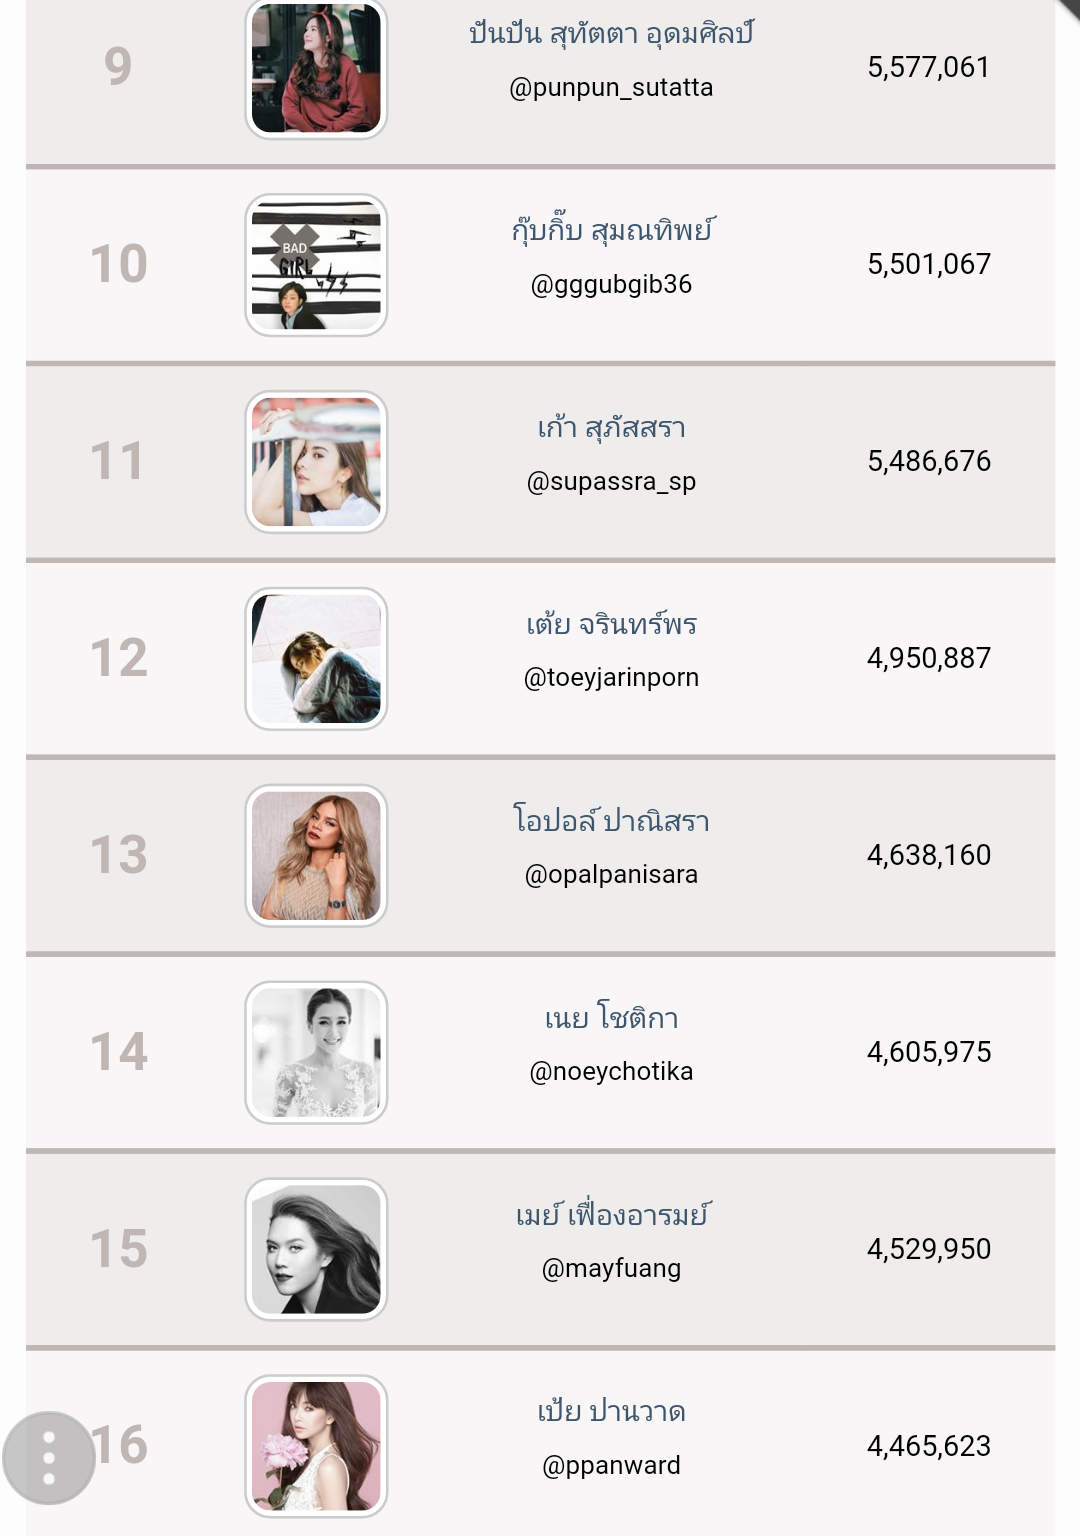Image resolution: width=1080 pixels, height=1536 pixels.
Task: Open @ppanward avatar with pink flower
Action: click(x=316, y=1446)
